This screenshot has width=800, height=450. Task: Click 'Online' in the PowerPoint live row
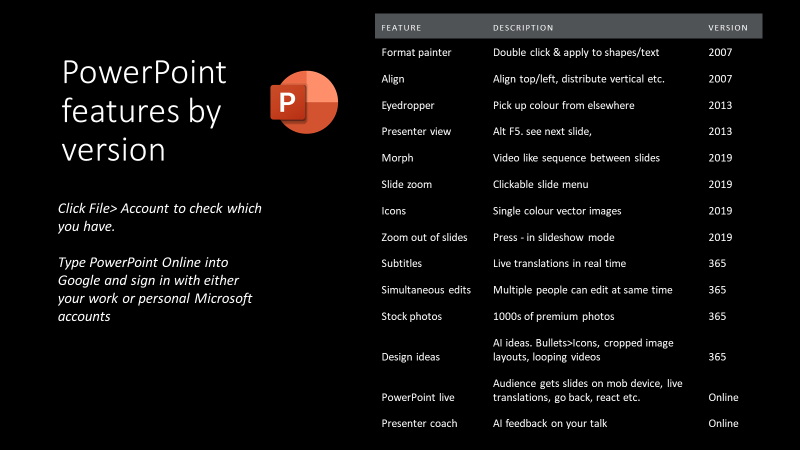point(723,397)
